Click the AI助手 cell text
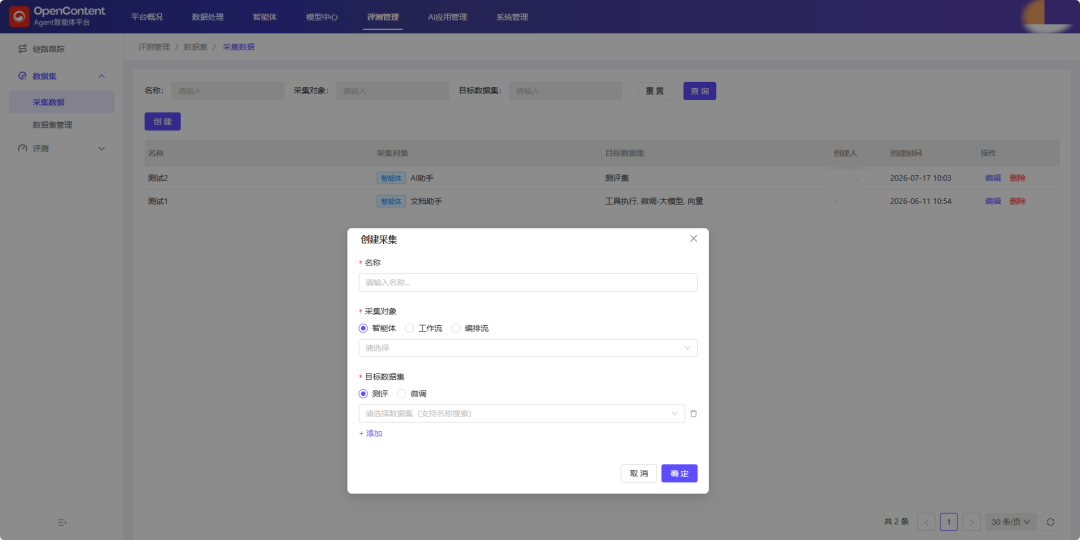 coord(422,178)
